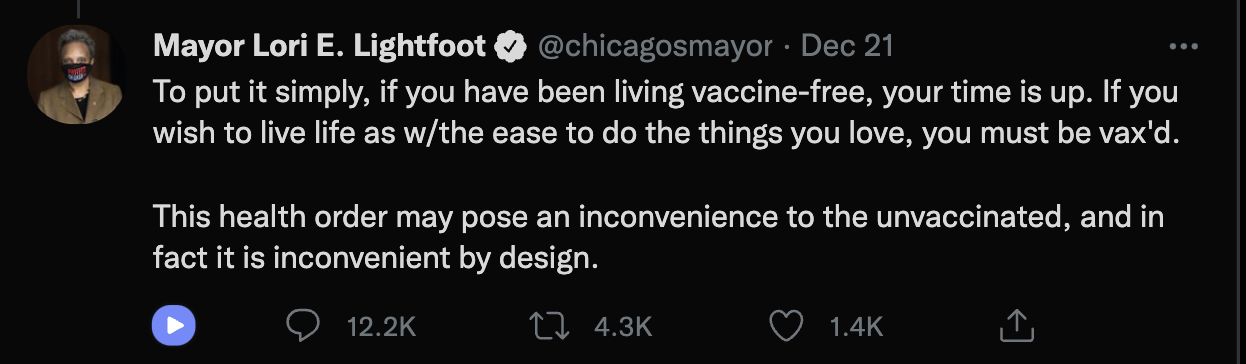Click paragraph beginning 'This health order may'
1246x364 pixels.
click(659, 238)
